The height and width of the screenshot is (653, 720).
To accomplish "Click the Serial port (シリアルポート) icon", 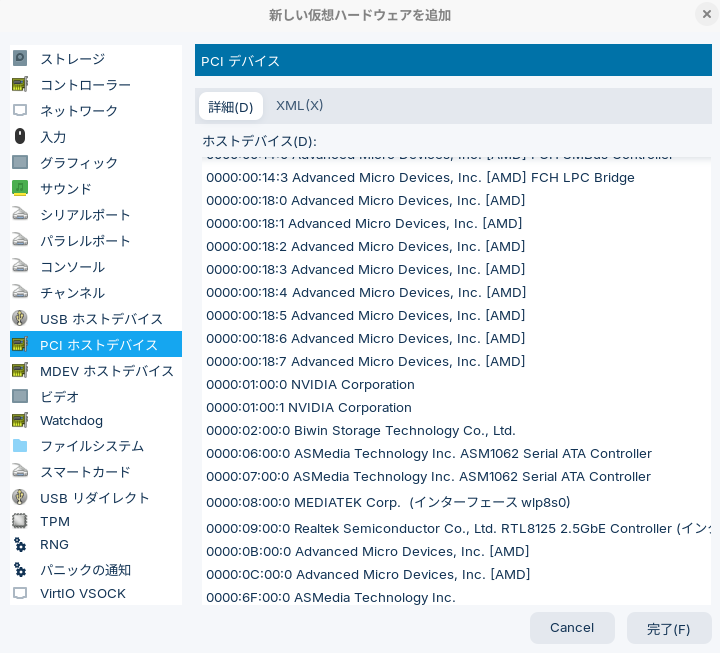I will tap(20, 214).
